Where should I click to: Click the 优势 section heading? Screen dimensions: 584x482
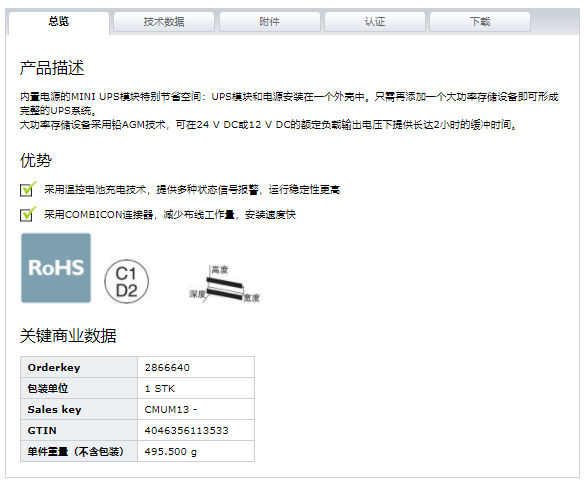point(36,160)
